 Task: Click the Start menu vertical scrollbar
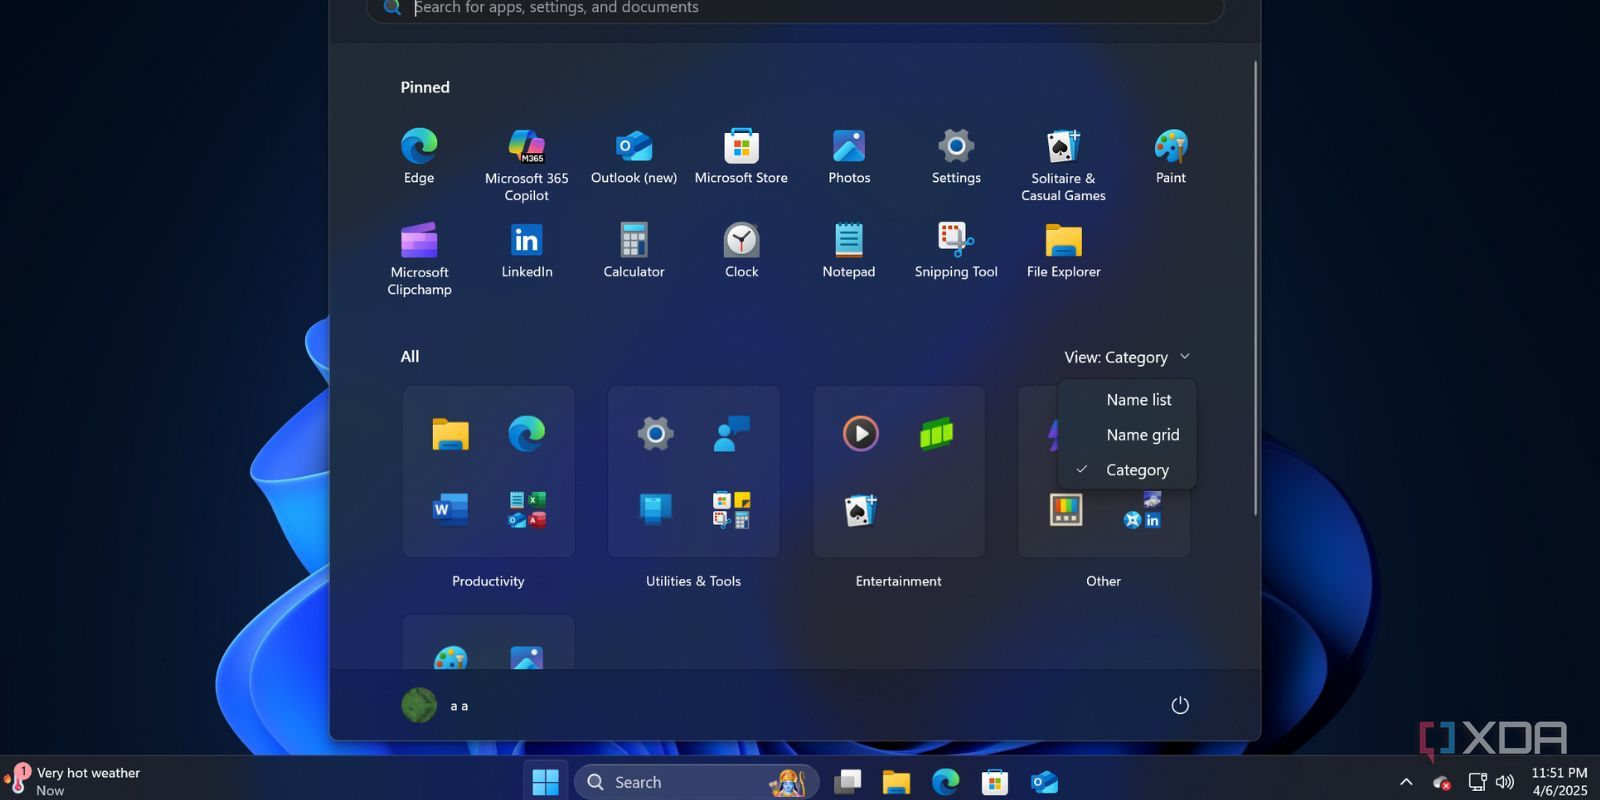pos(1256,288)
